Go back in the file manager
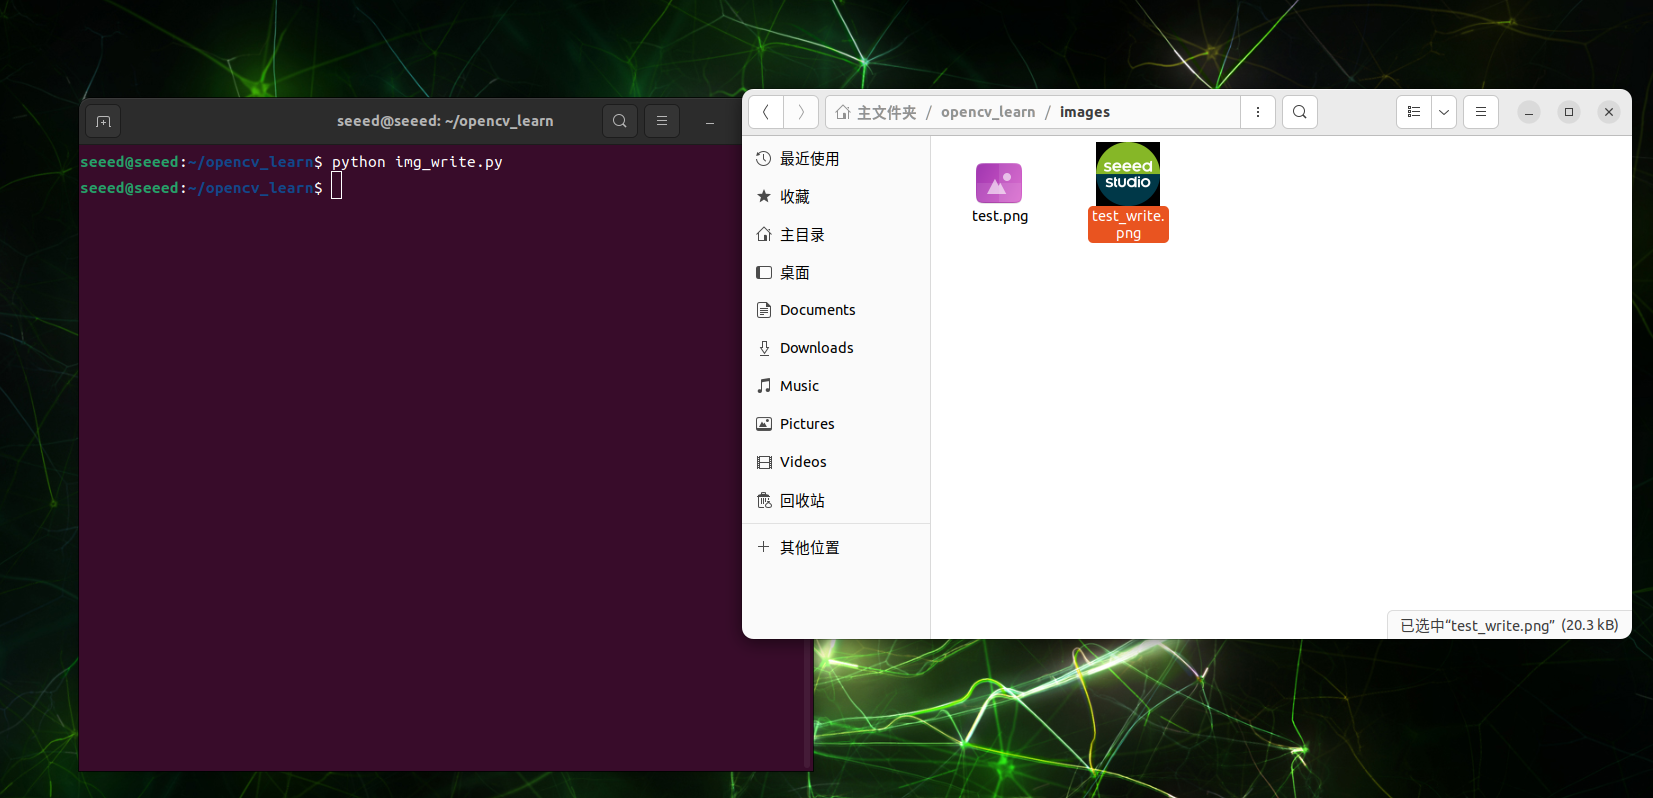1653x798 pixels. click(x=766, y=112)
